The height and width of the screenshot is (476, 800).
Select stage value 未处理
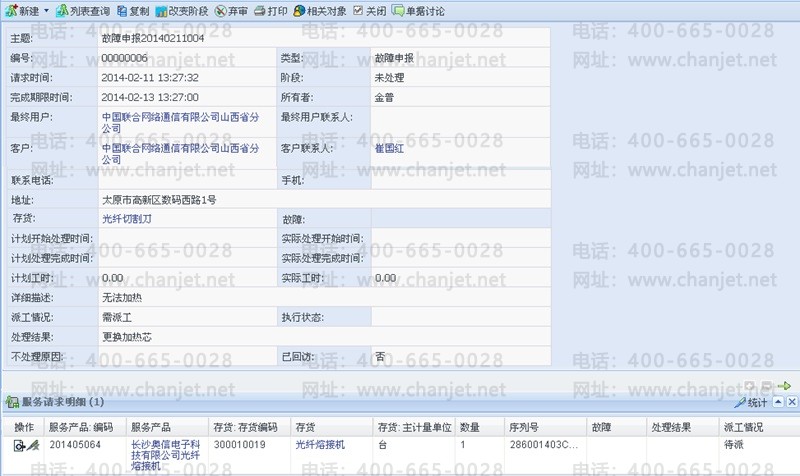tap(389, 78)
